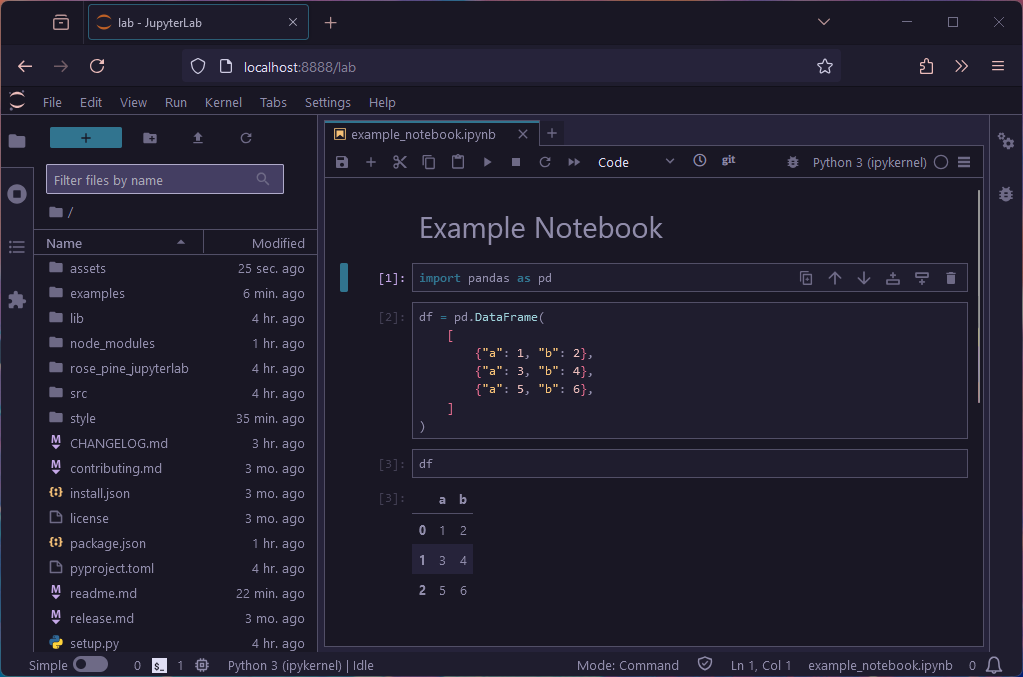Click the trusted notebook shield icon
Viewport: 1023px width, 677px height.
(x=705, y=664)
